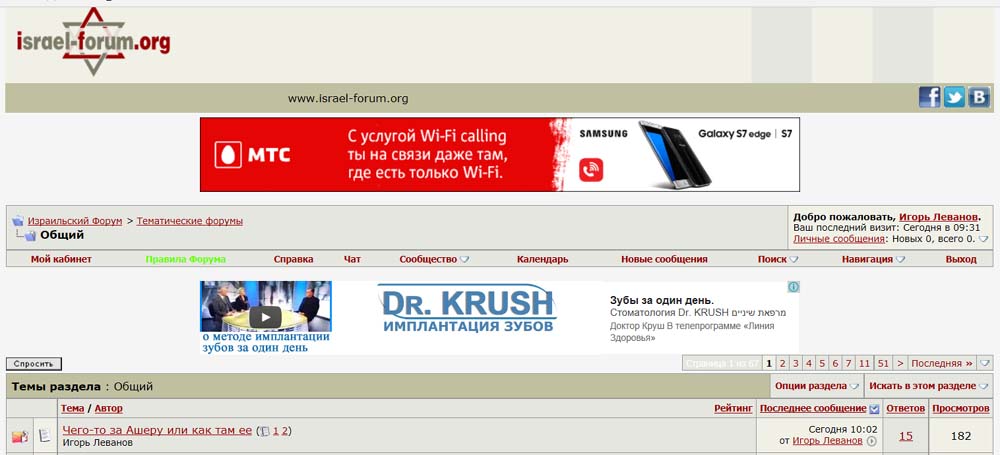Sort threads by Рейтинг column

733,408
